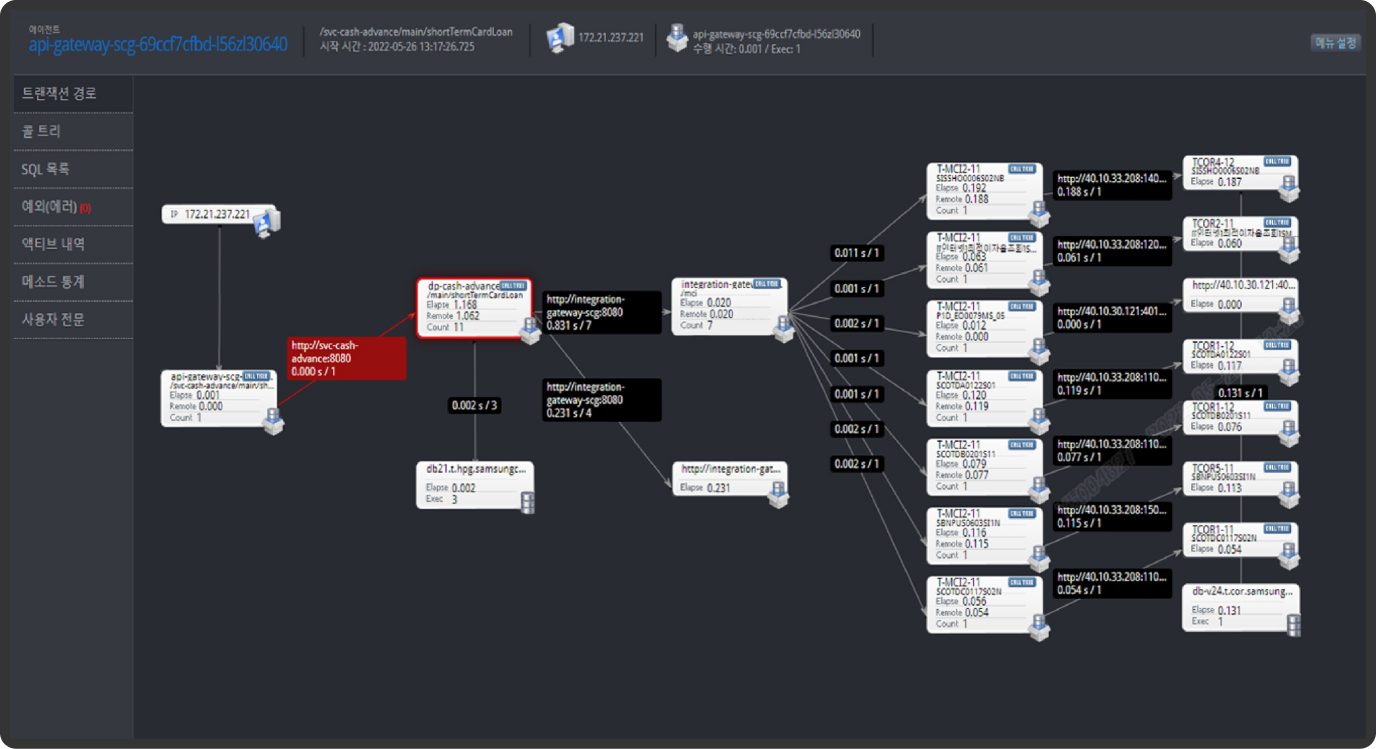Open CALL TREE badge on TCOR5-11 node
Screen dimensions: 1376x749
[x=1277, y=467]
